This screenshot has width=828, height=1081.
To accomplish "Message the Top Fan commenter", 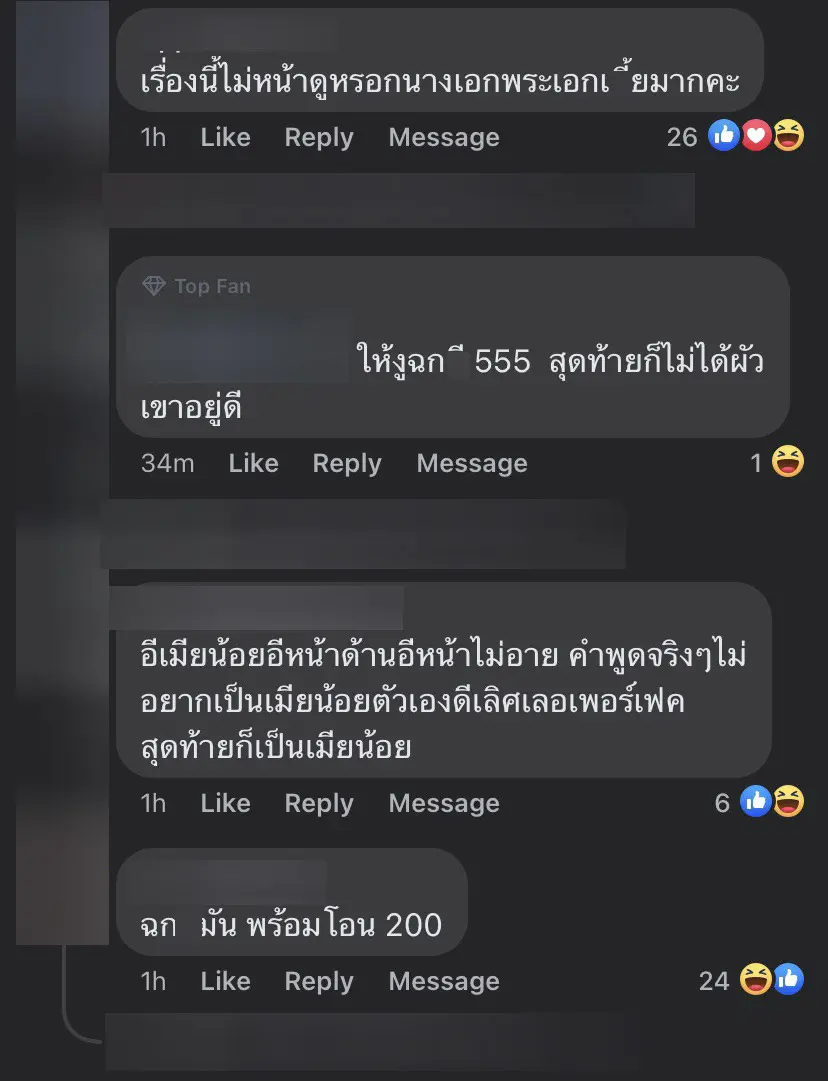I will point(472,463).
